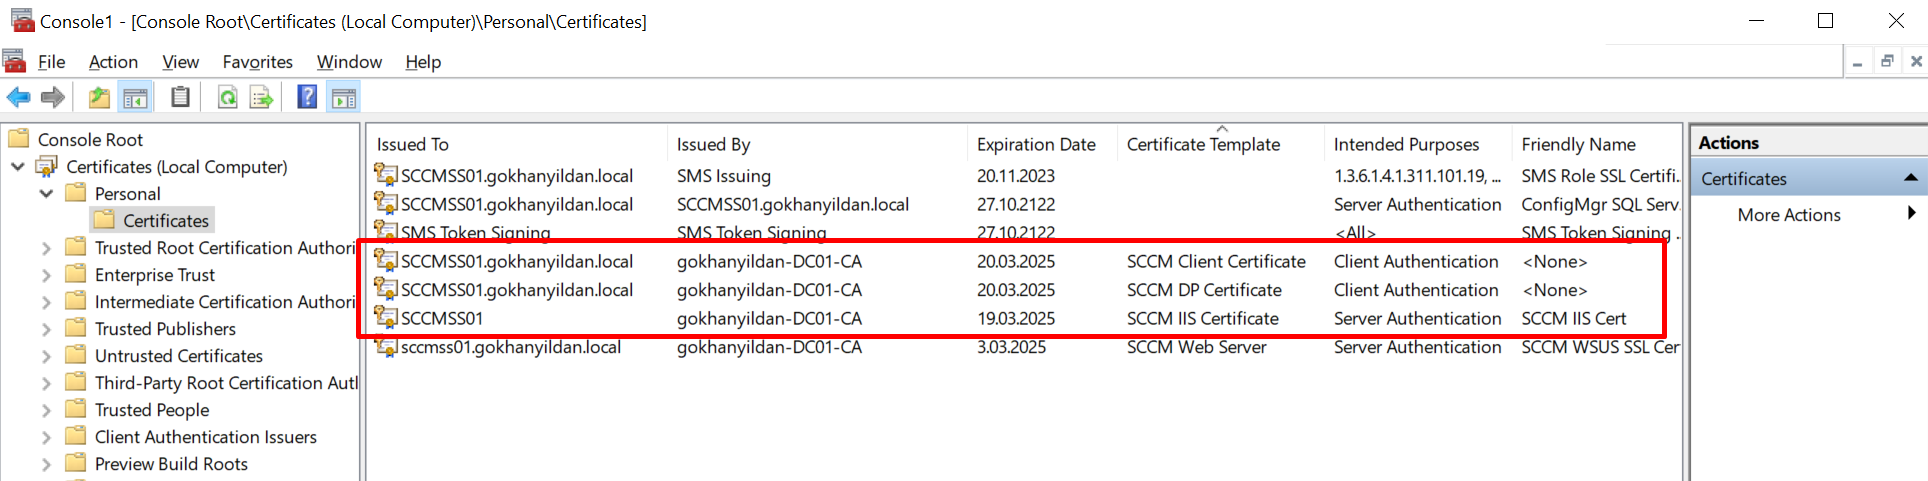Expand the Trusted People node

46,409
